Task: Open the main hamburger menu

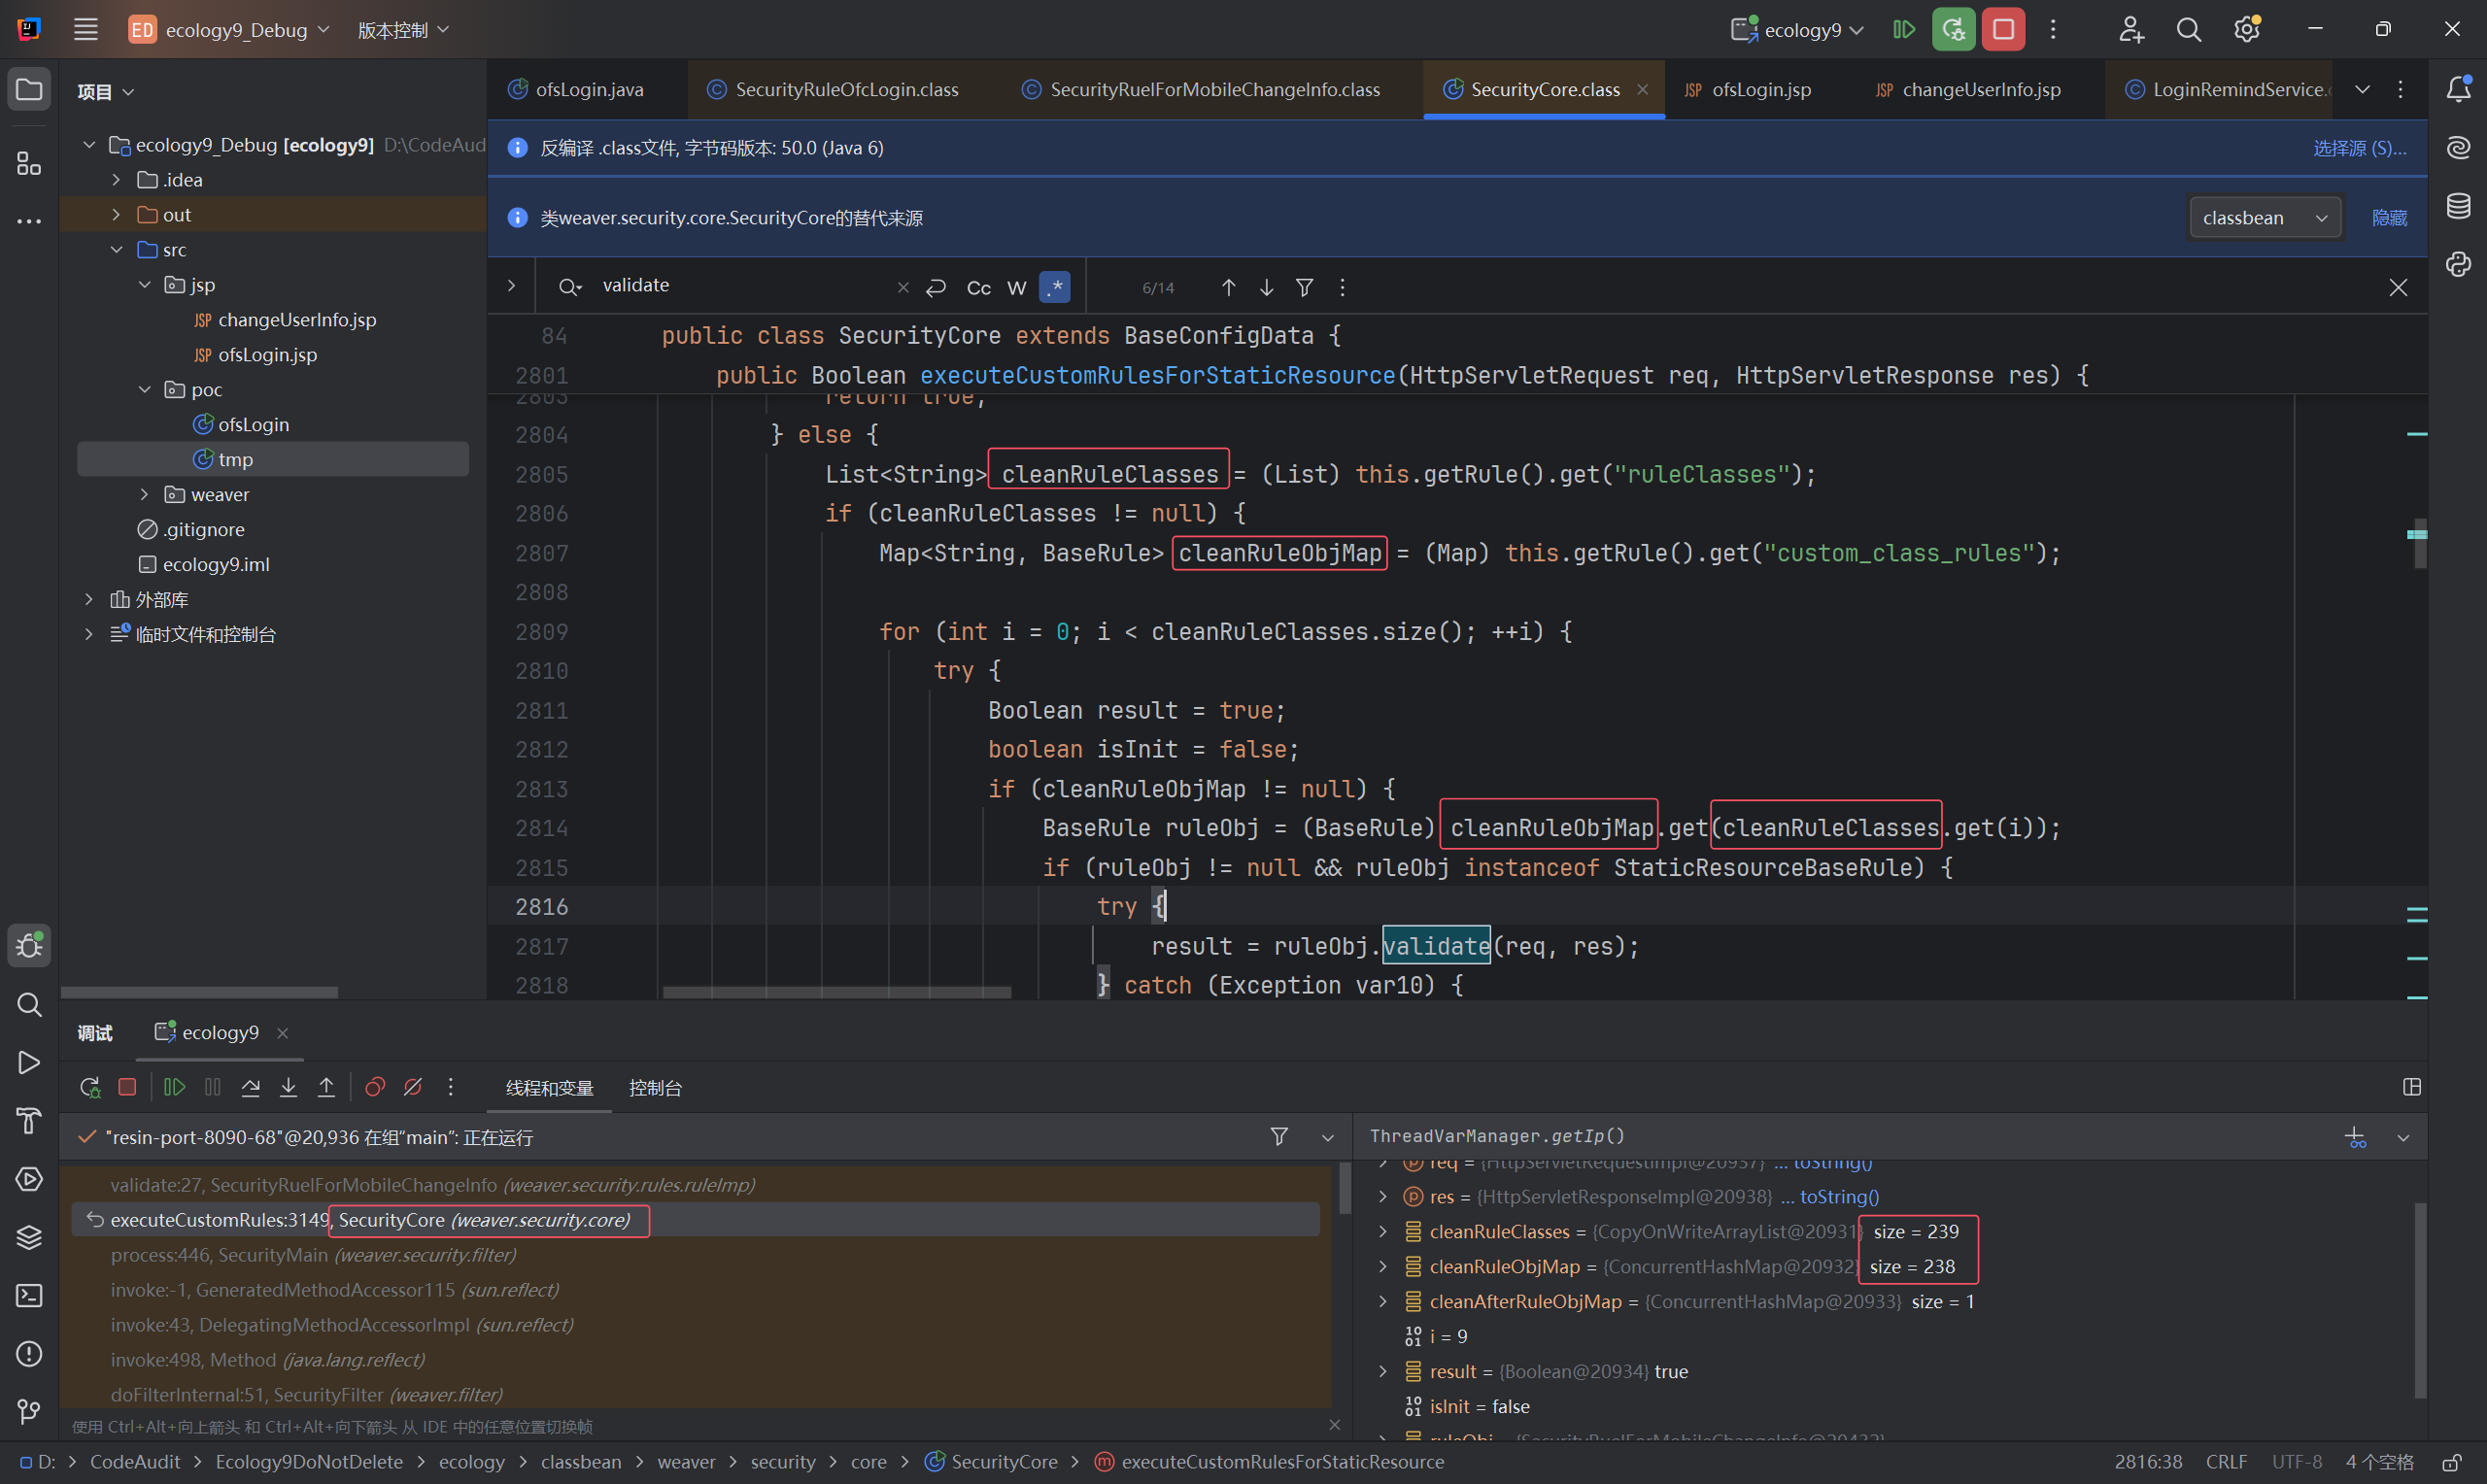Action: [x=86, y=30]
